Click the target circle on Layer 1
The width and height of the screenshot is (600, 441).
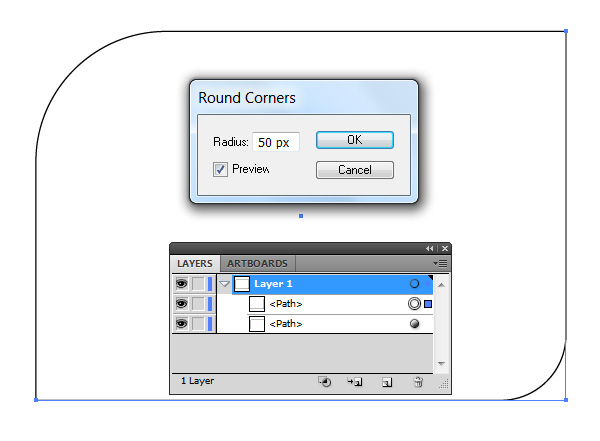(414, 284)
